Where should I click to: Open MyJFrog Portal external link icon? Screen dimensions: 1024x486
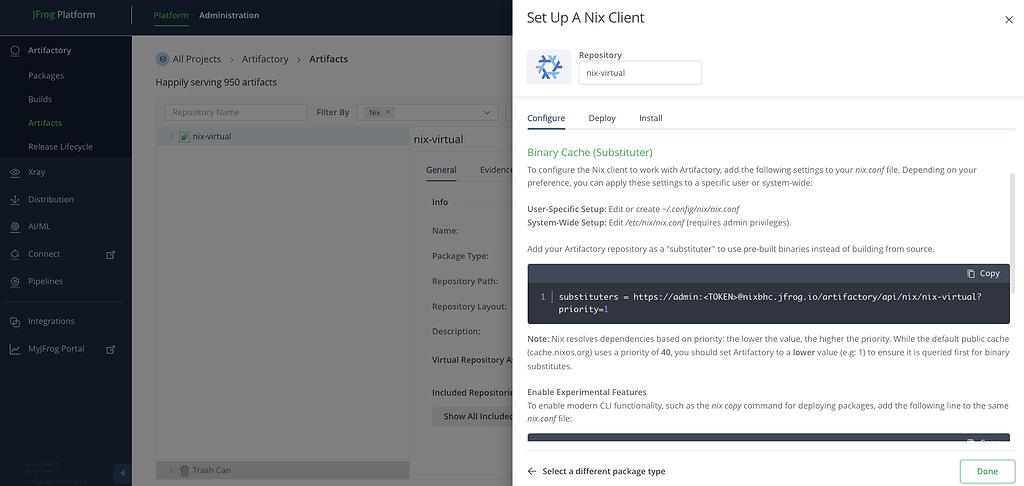coord(111,349)
